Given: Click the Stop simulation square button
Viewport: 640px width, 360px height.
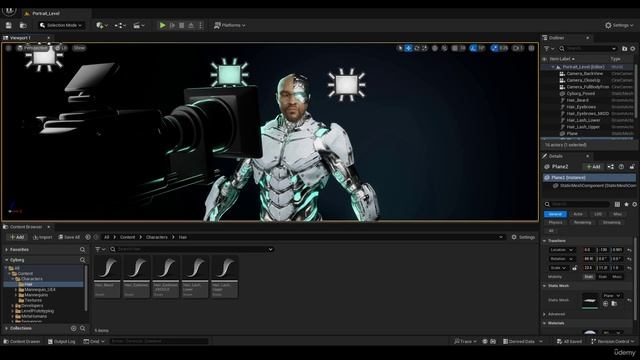Looking at the screenshot, I should (182, 25).
